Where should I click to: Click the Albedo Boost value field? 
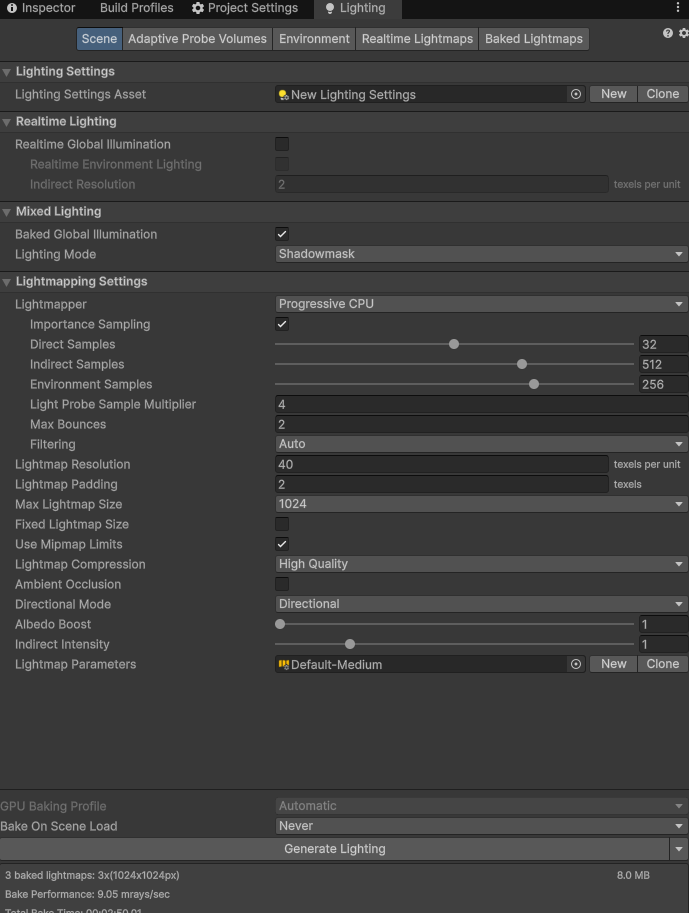tap(663, 624)
